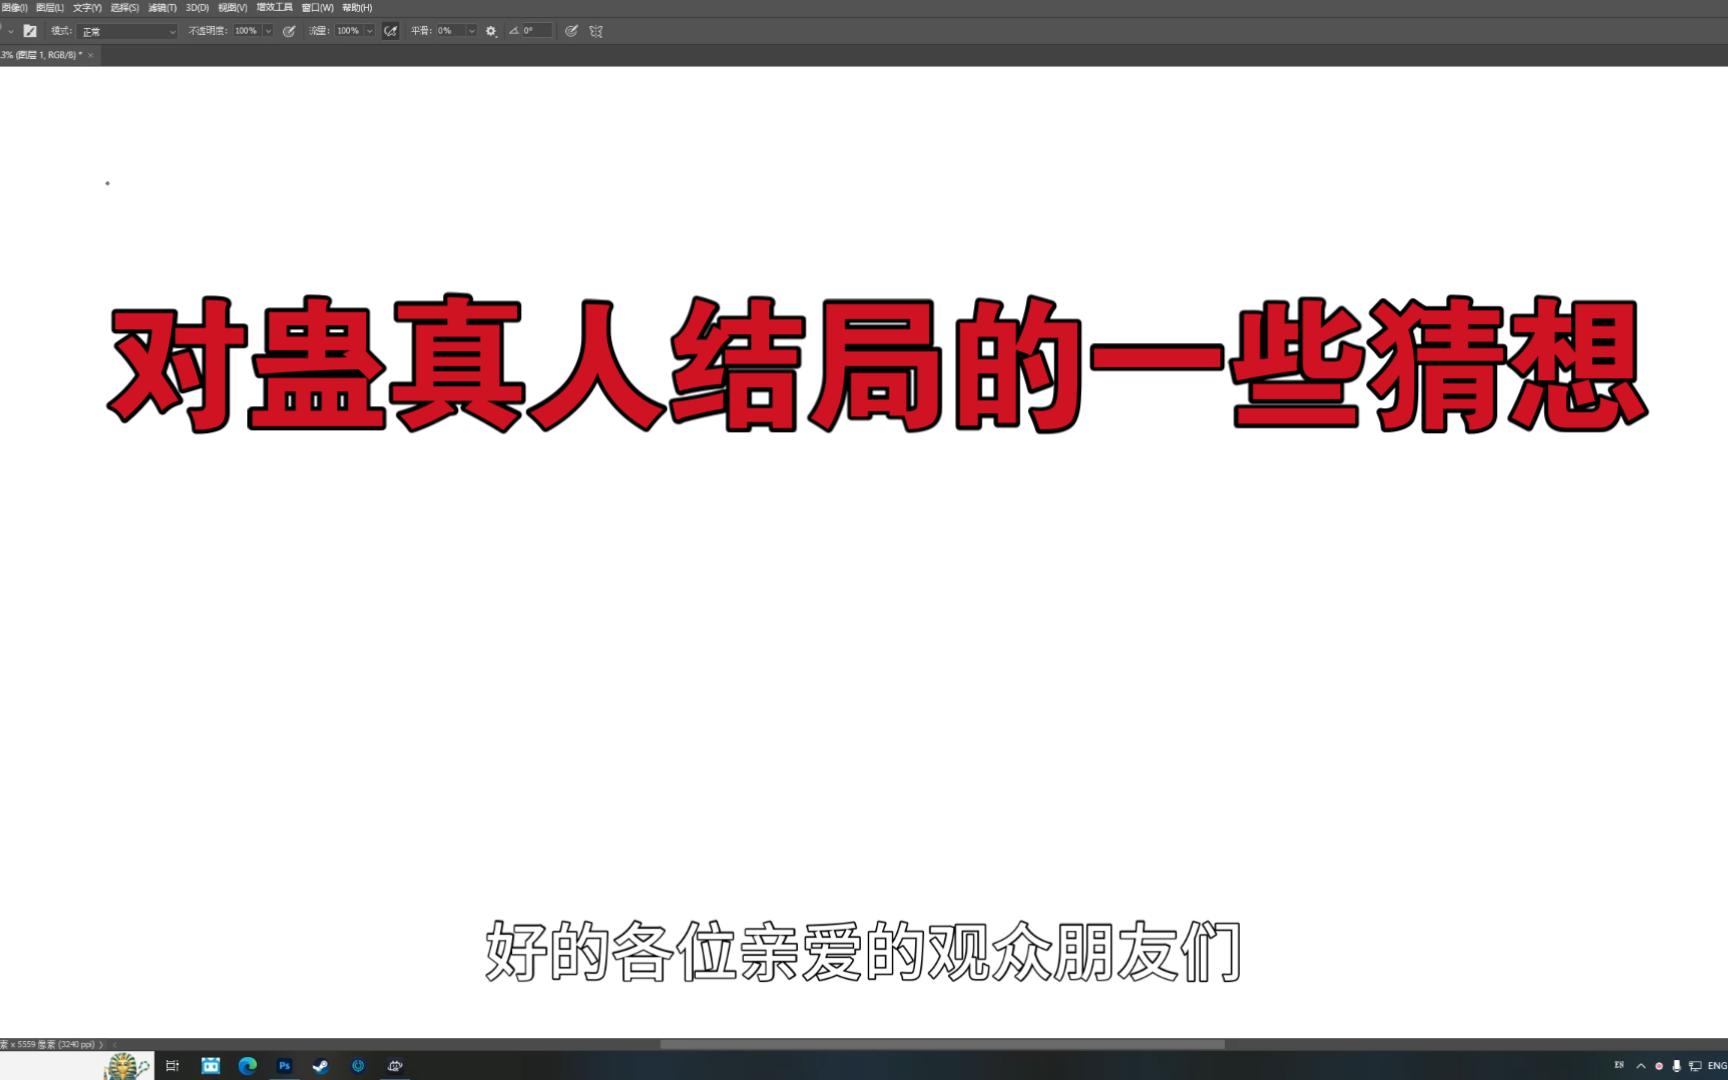
Task: Open the 视图(V) menu
Action: [x=232, y=7]
